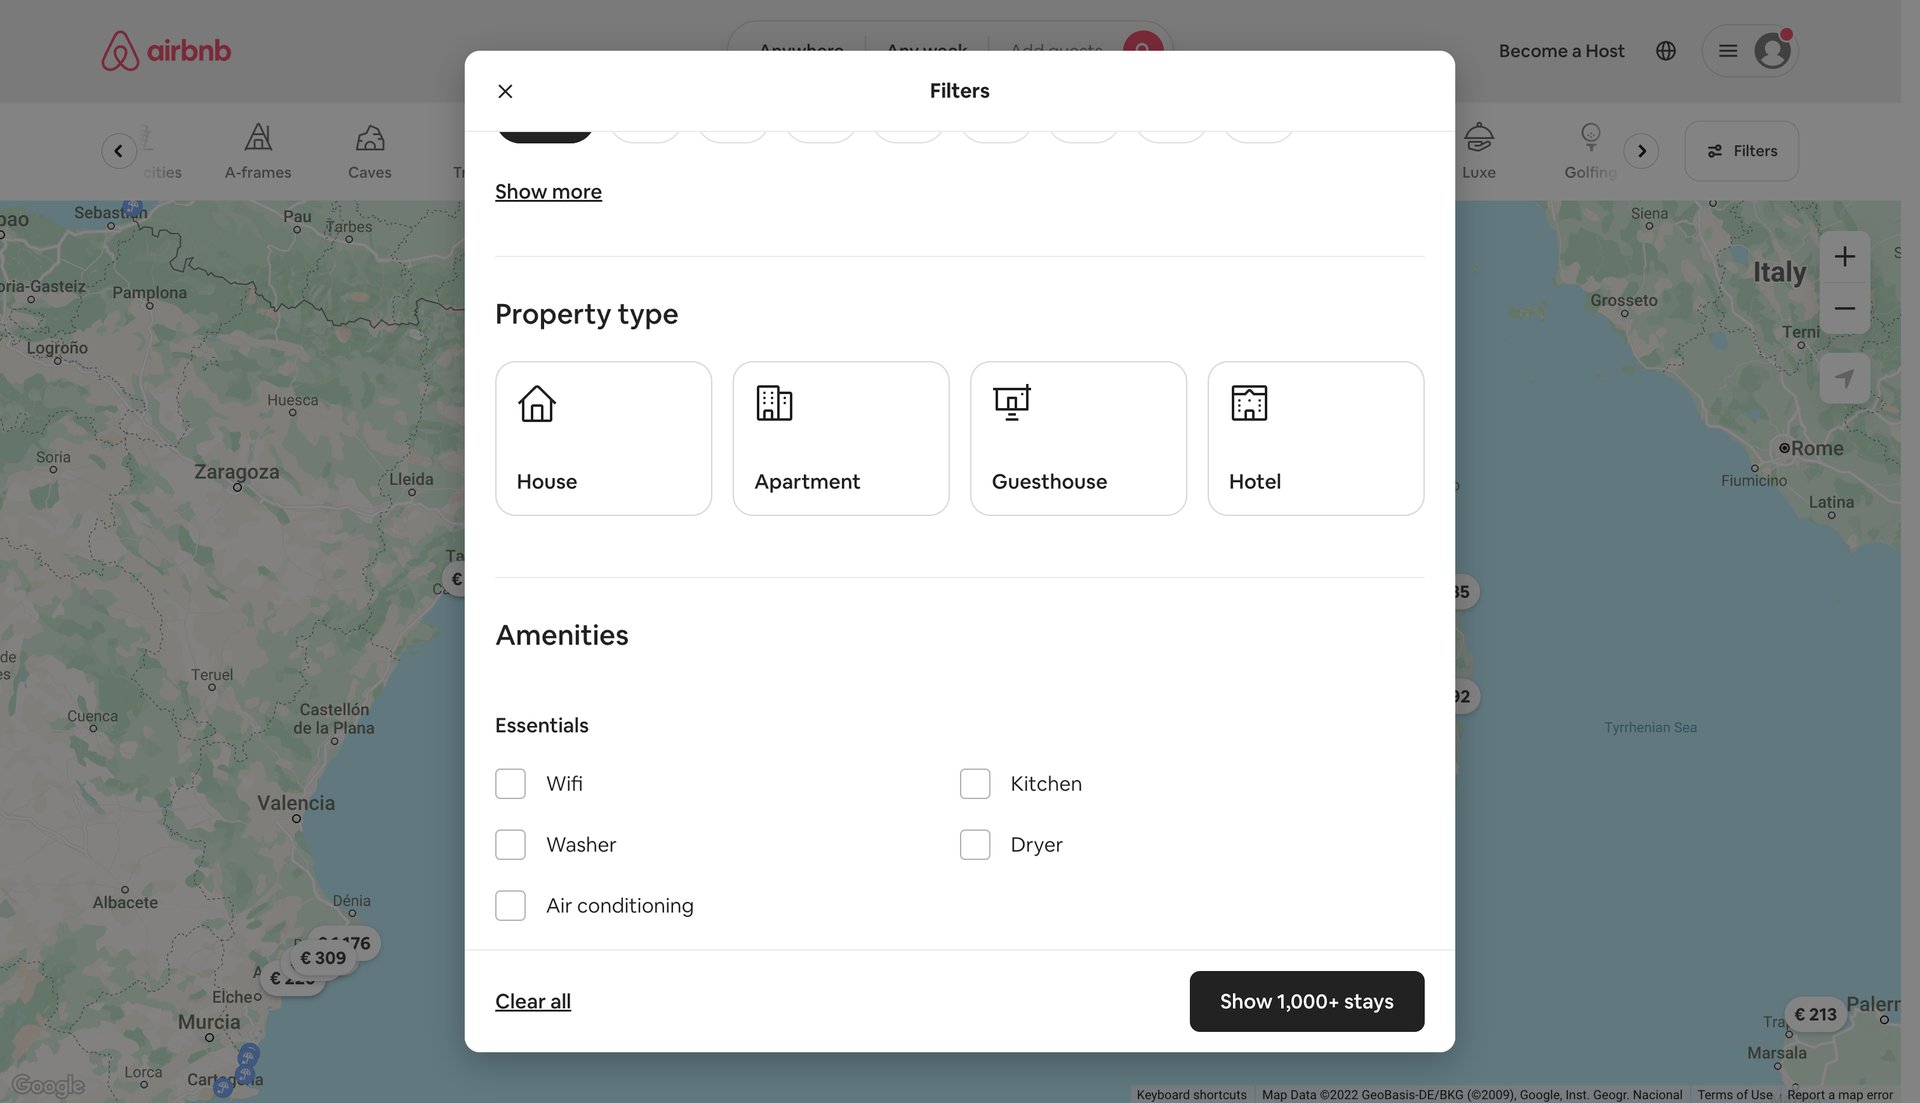Select the House property type
This screenshot has height=1103, width=1920.
tap(603, 438)
